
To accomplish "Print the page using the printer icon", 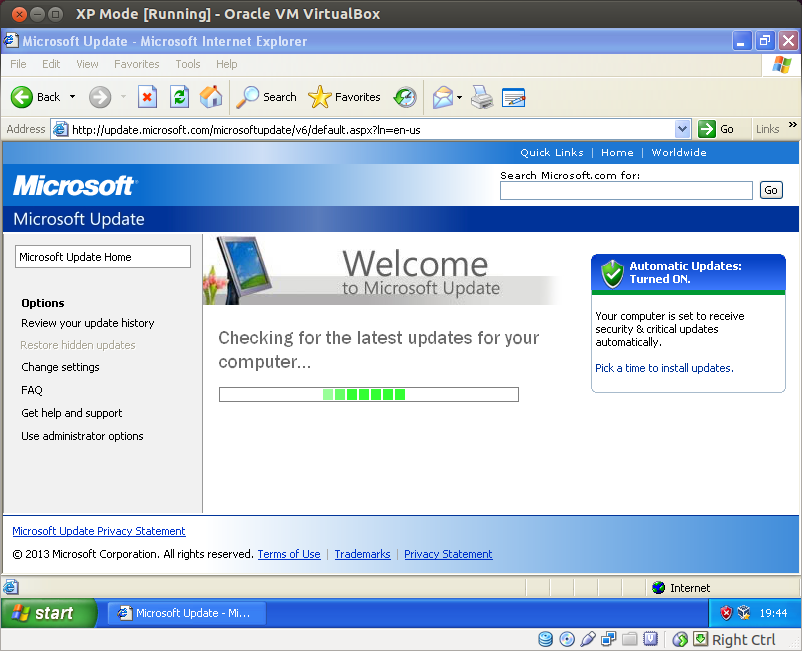I will 482,97.
